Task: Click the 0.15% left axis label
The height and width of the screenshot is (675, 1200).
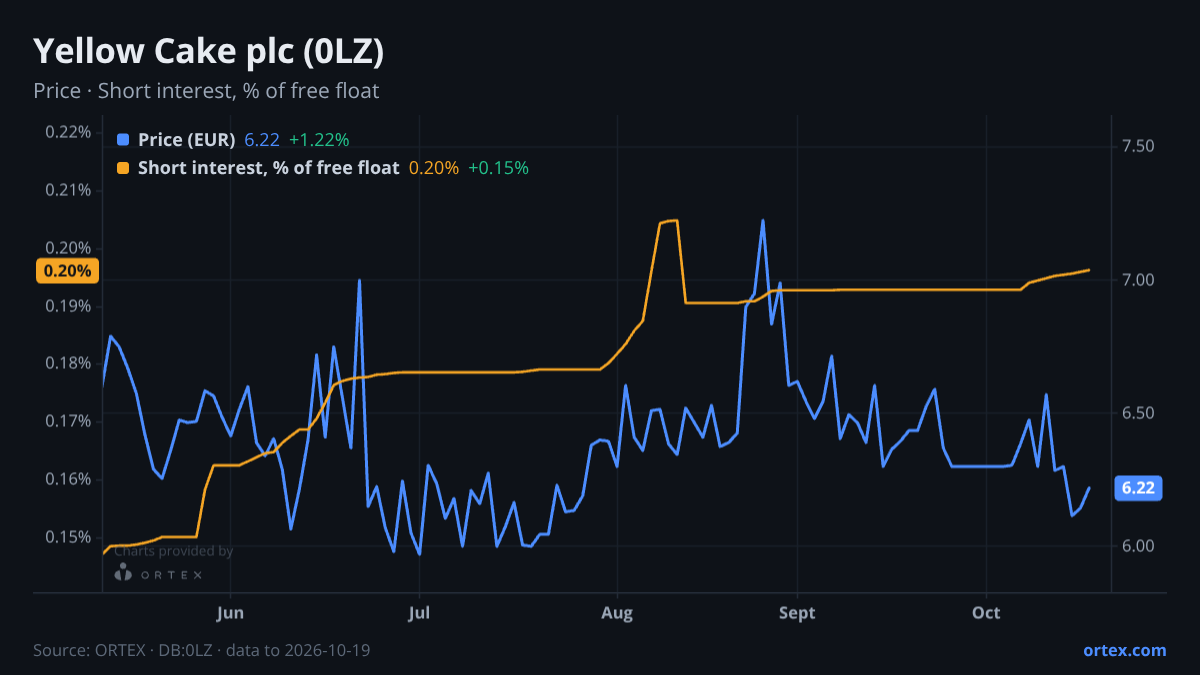Action: click(x=68, y=537)
